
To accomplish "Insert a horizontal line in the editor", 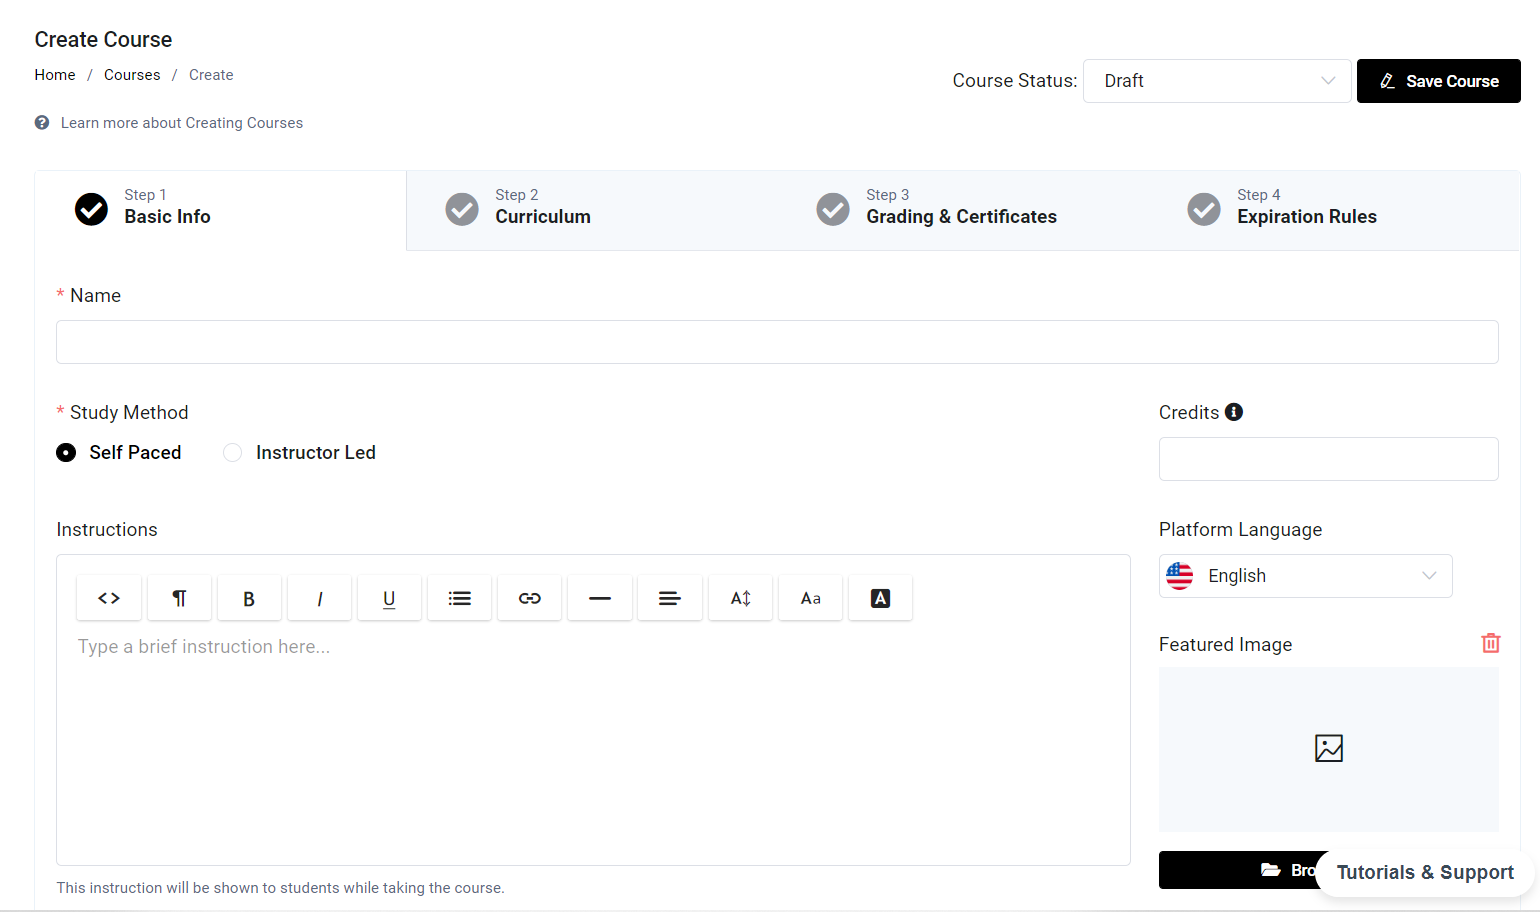I will (x=600, y=598).
